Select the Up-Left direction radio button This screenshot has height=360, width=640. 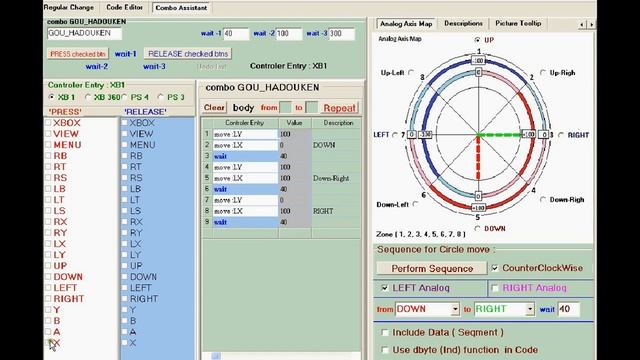pyautogui.click(x=411, y=73)
